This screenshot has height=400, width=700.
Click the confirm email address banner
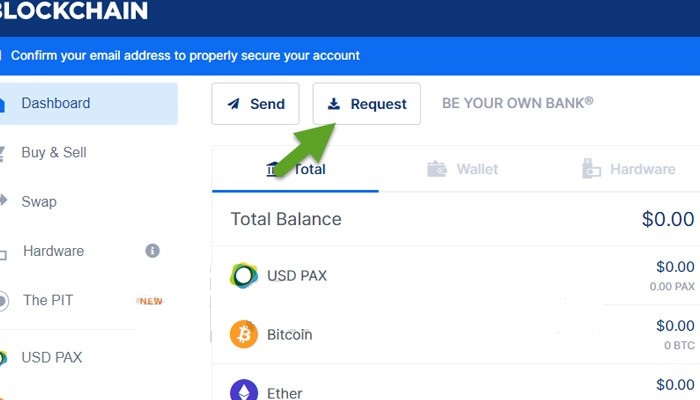pos(350,56)
